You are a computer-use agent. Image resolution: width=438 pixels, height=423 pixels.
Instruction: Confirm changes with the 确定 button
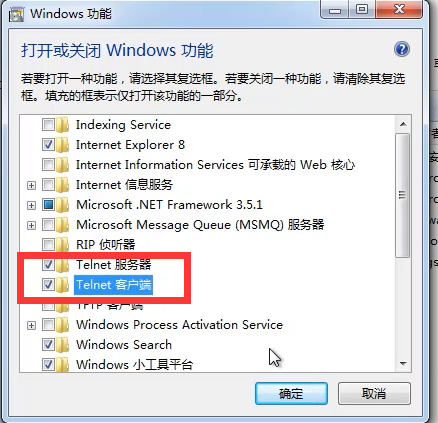[291, 394]
